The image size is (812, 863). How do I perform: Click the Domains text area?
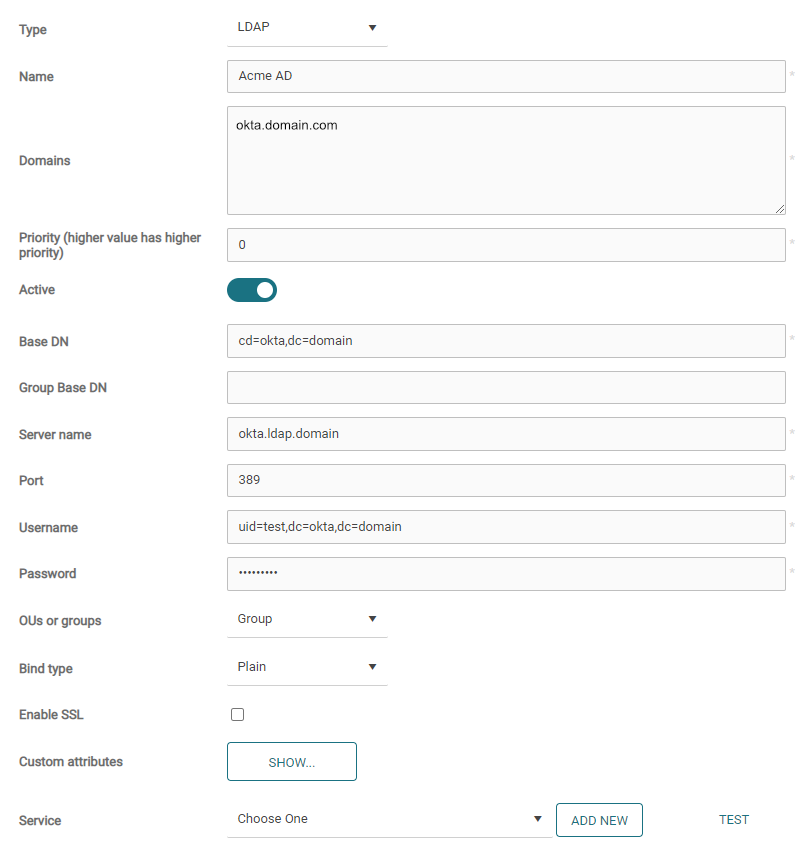[506, 161]
